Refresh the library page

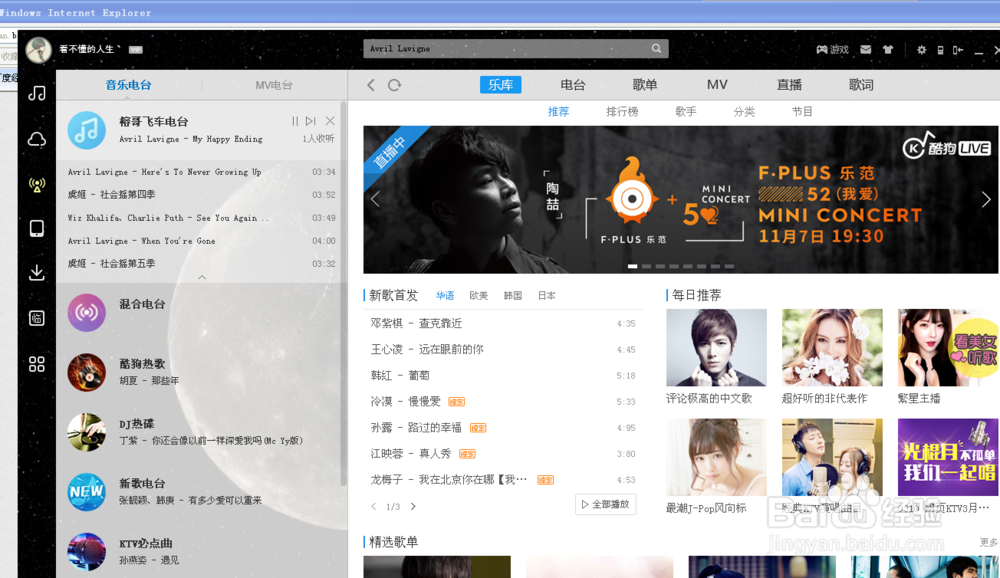point(394,85)
